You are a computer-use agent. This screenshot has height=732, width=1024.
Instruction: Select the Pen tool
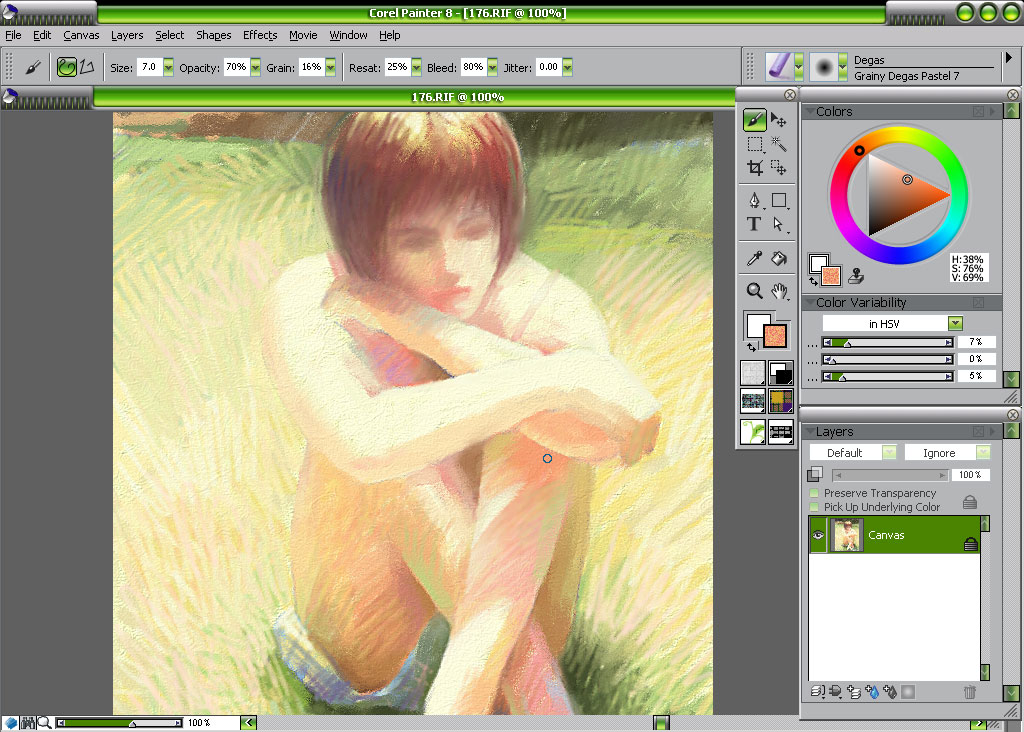coord(755,200)
